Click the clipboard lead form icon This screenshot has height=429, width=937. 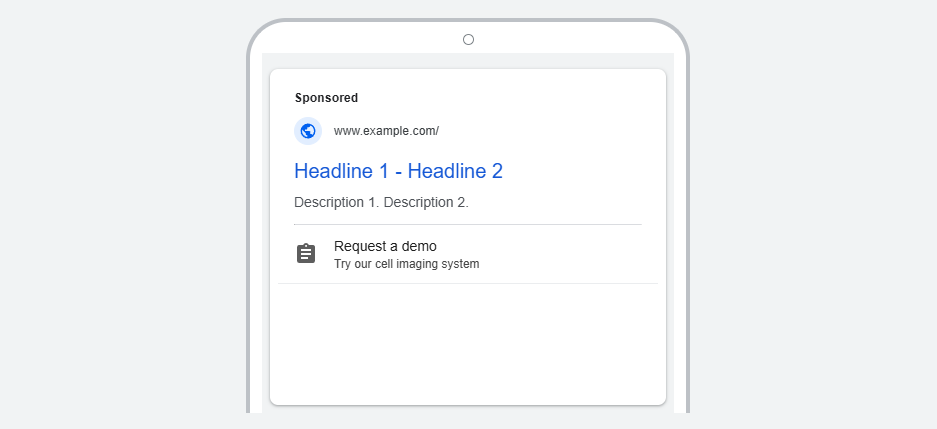306,254
